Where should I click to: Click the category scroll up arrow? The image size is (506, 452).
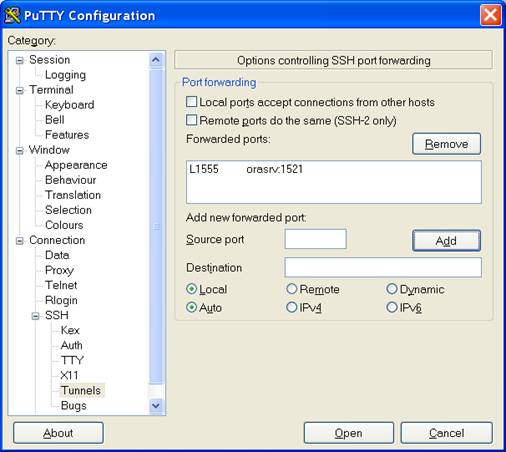(x=156, y=60)
